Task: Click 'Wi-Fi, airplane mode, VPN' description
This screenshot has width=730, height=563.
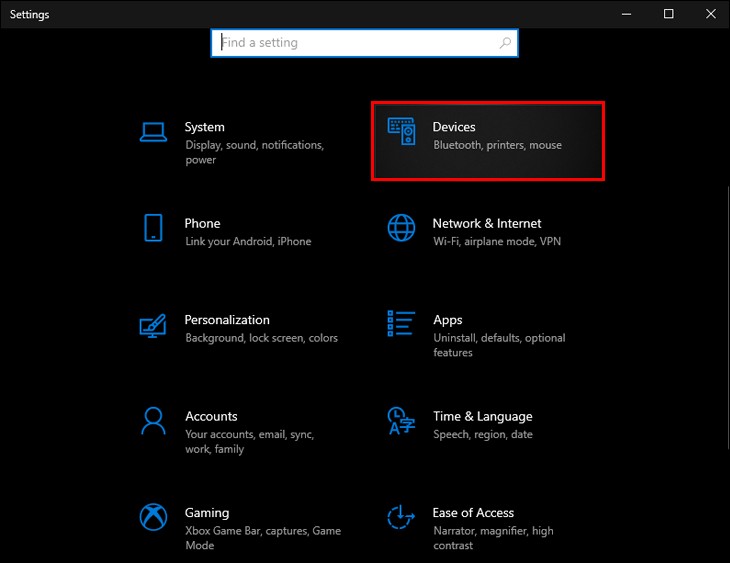Action: pos(497,242)
